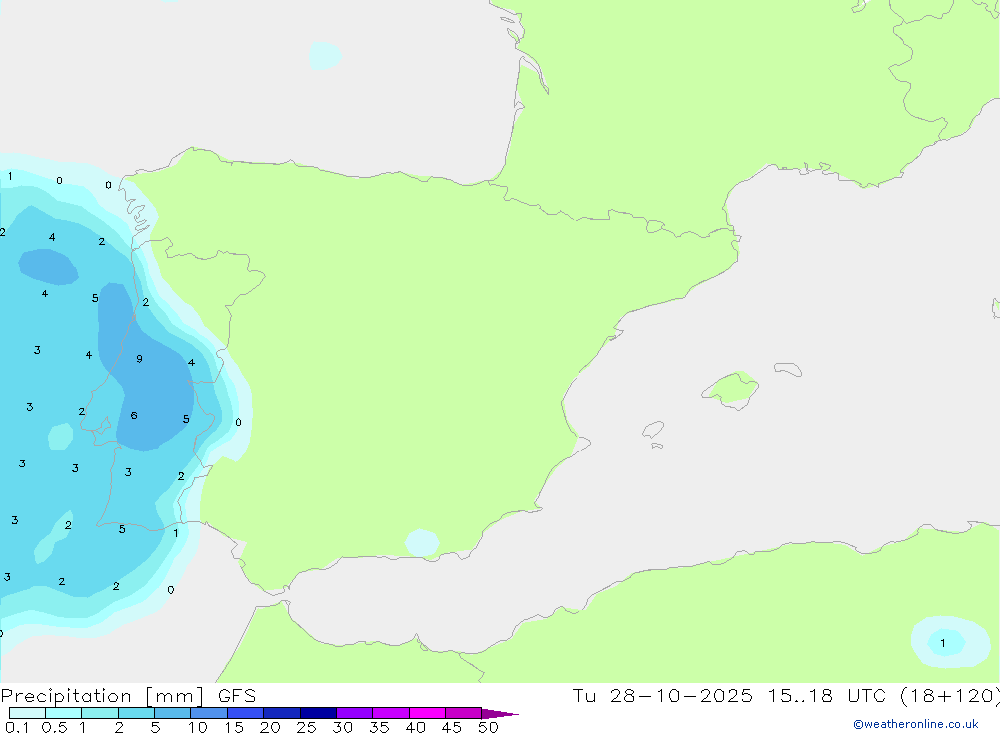Screen dimensions: 1000x733
Task: Click the "20" legend scale label
Action: click(270, 727)
